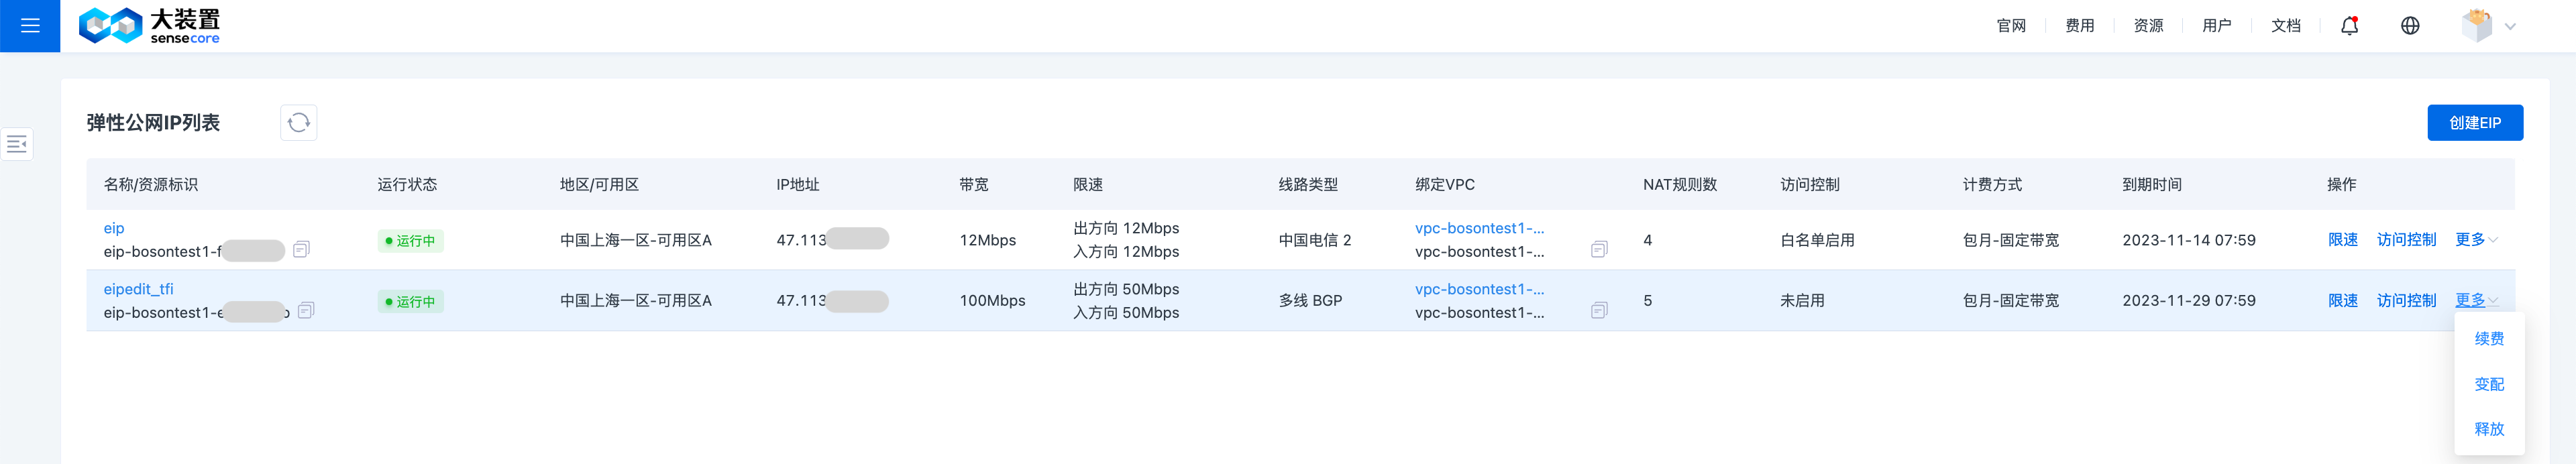This screenshot has height=464, width=2576.
Task: Open the eipedit_tfi EIP details link
Action: pos(138,289)
